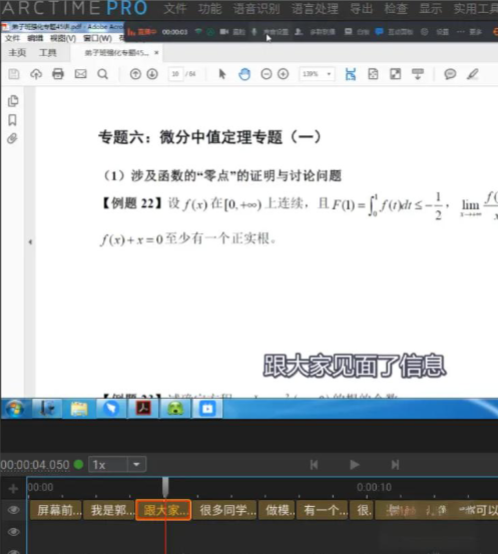Select the subtitle block 屏幕前...
This screenshot has width=498, height=554.
pyautogui.click(x=56, y=510)
